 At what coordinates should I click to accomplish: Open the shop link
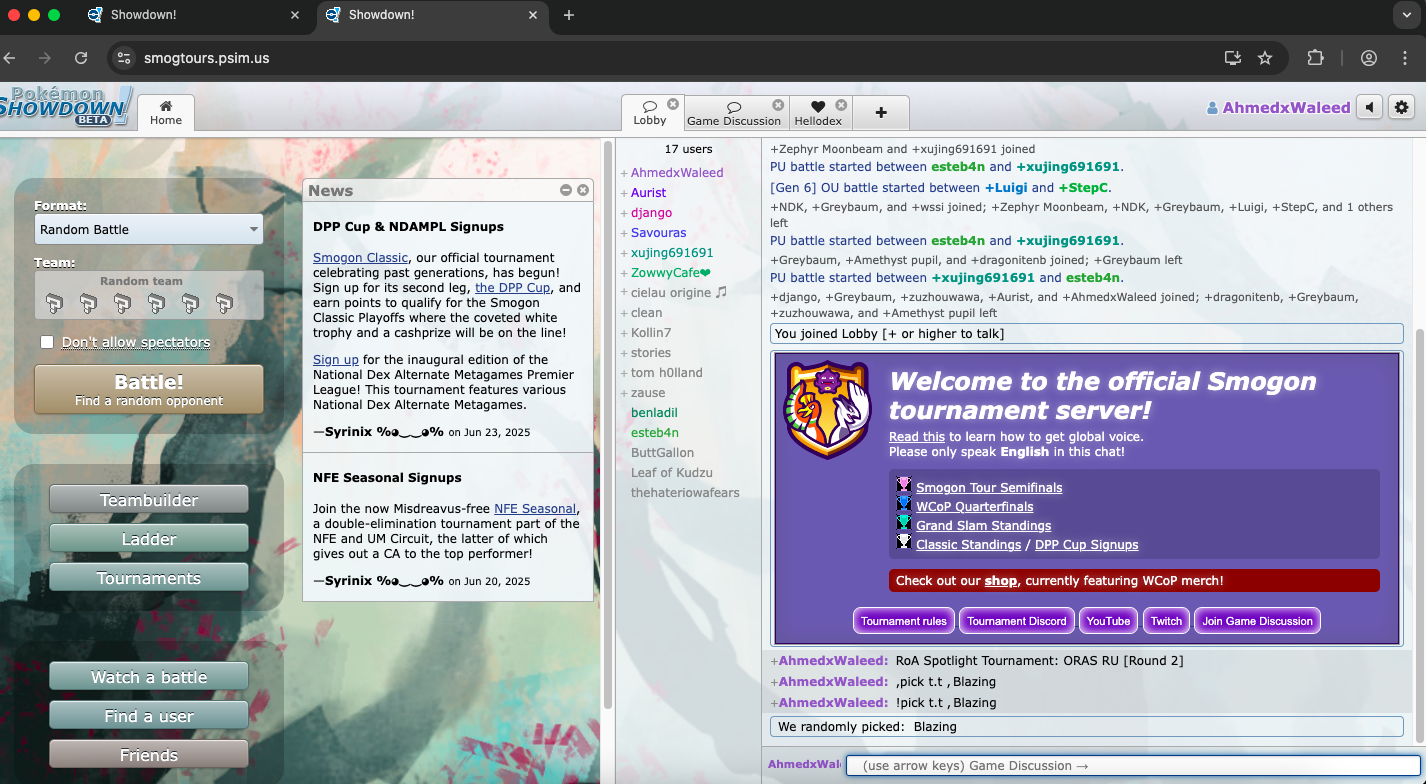(x=1000, y=581)
